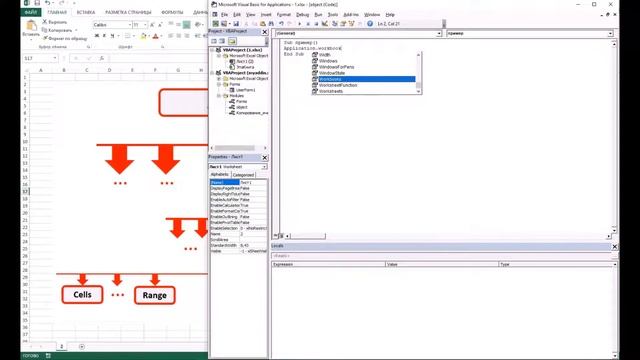
Task: Open the procedure dropdown at right of code window
Action: pyautogui.click(x=610, y=33)
